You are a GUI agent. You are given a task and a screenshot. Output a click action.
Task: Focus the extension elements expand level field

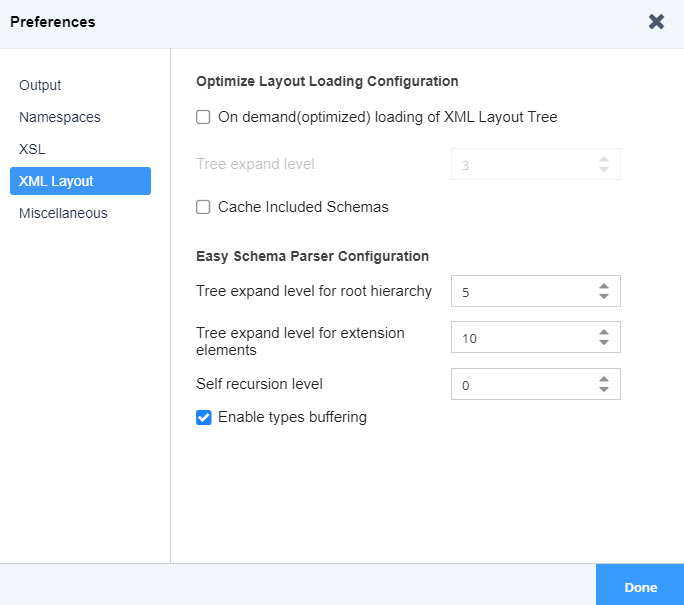[520, 338]
